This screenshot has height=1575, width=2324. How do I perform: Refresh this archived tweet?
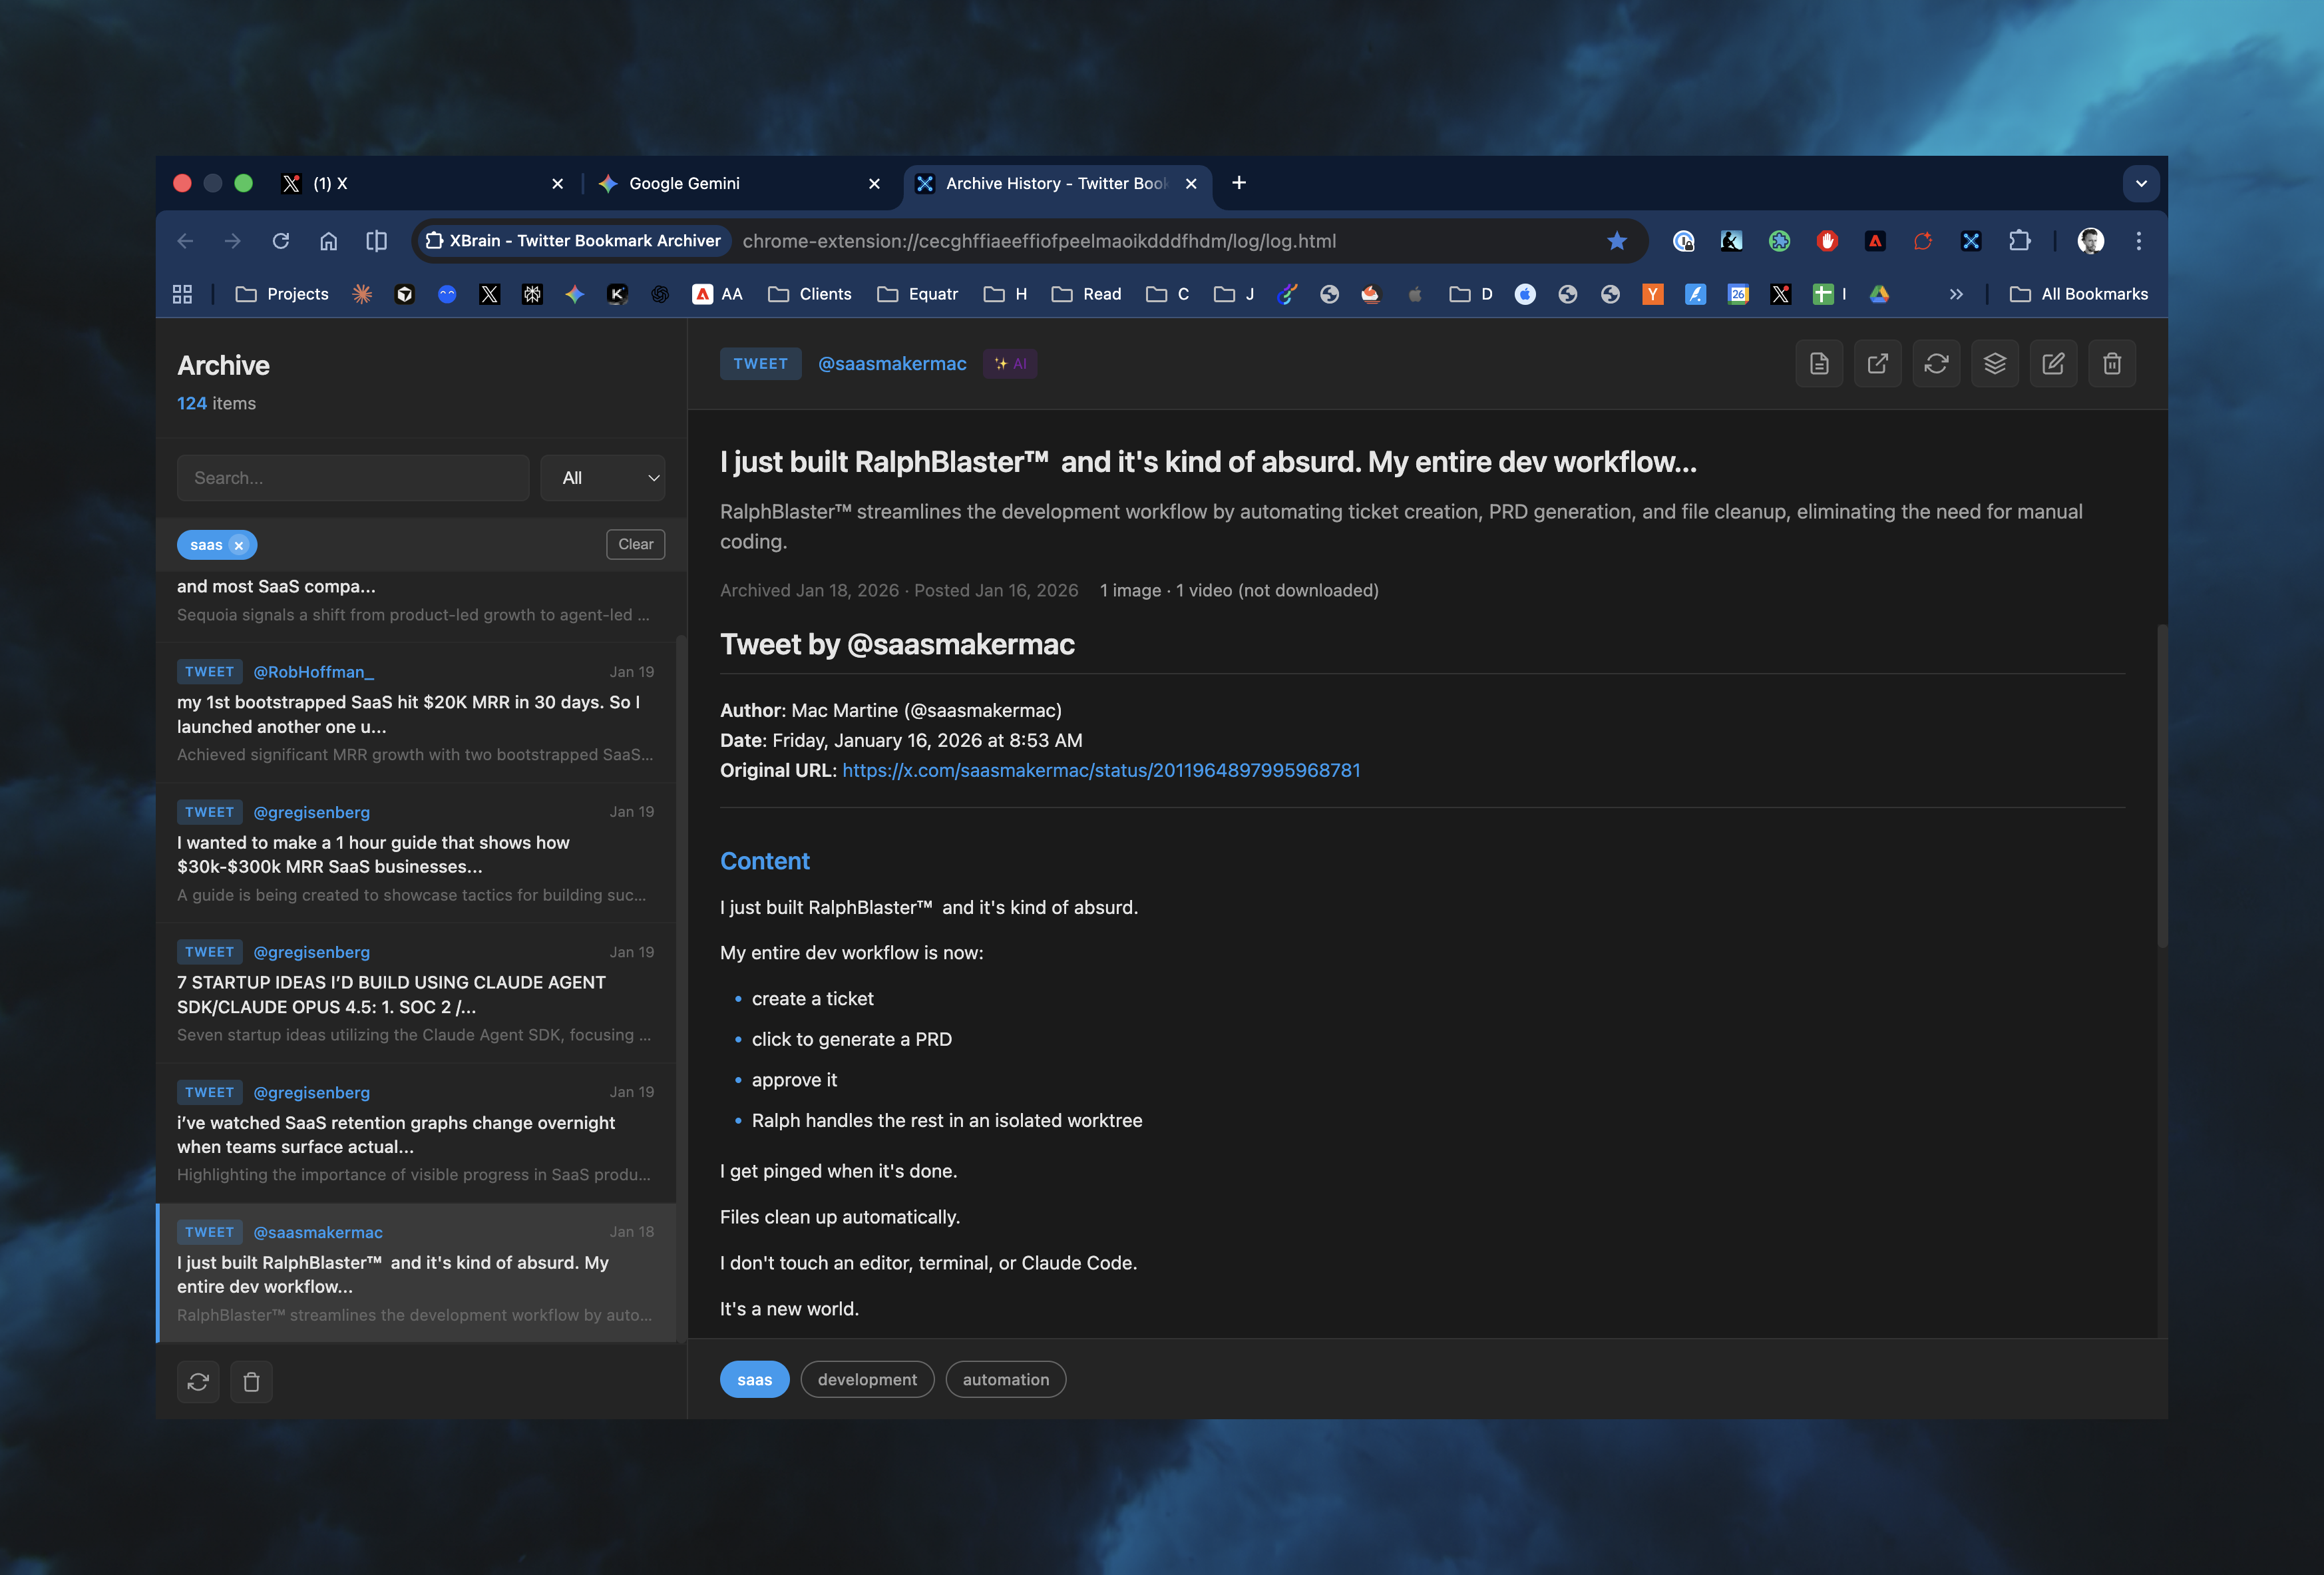tap(1936, 363)
